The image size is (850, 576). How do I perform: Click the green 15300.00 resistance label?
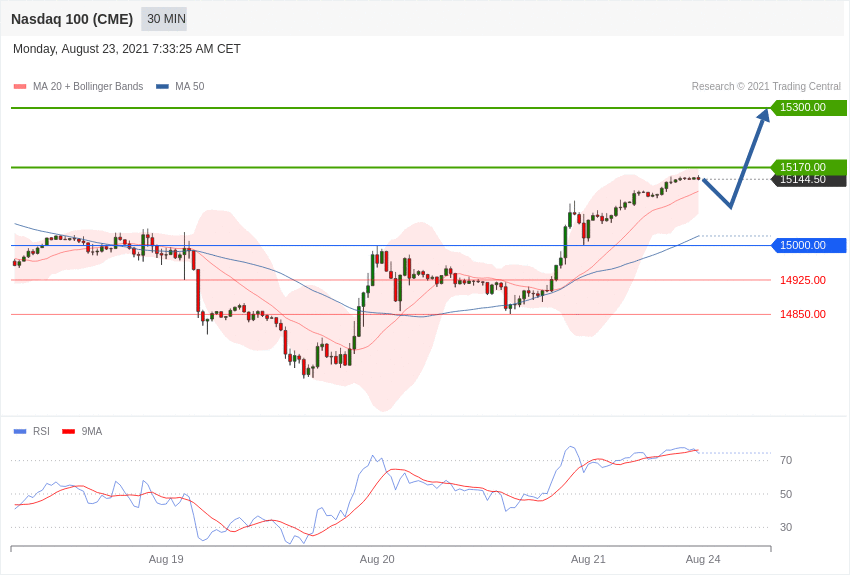coord(808,108)
